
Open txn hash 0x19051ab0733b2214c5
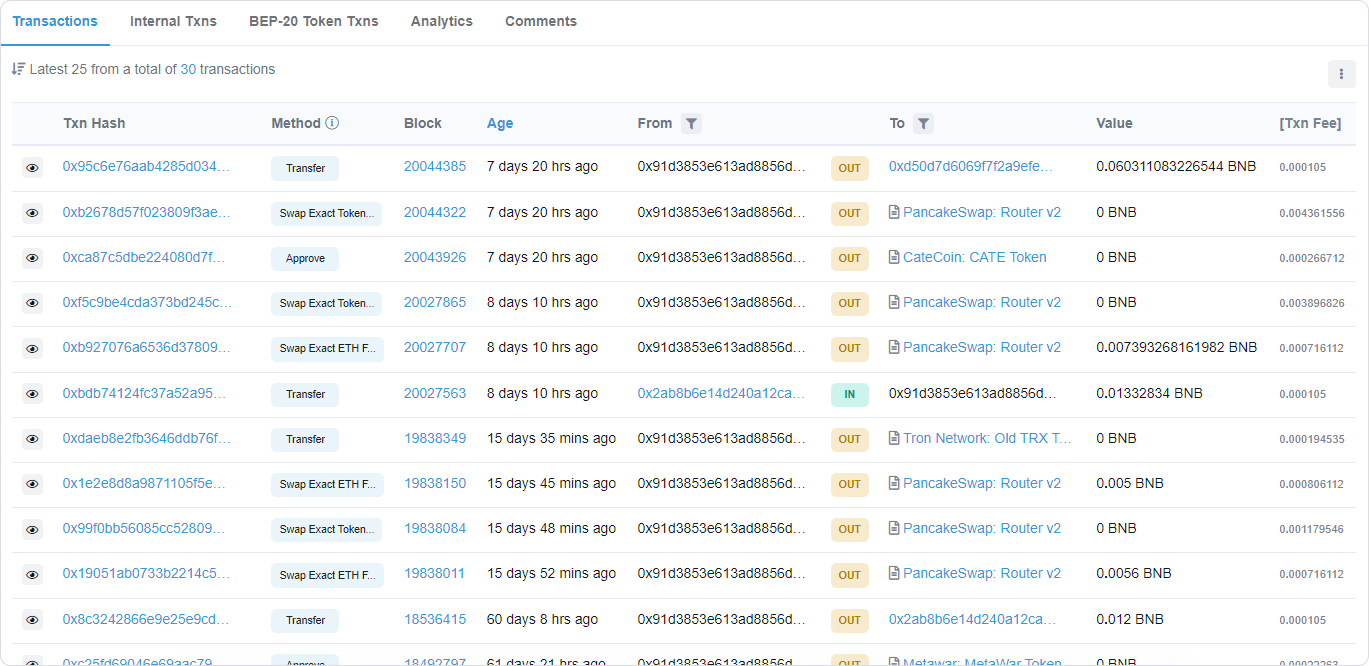[x=146, y=573]
